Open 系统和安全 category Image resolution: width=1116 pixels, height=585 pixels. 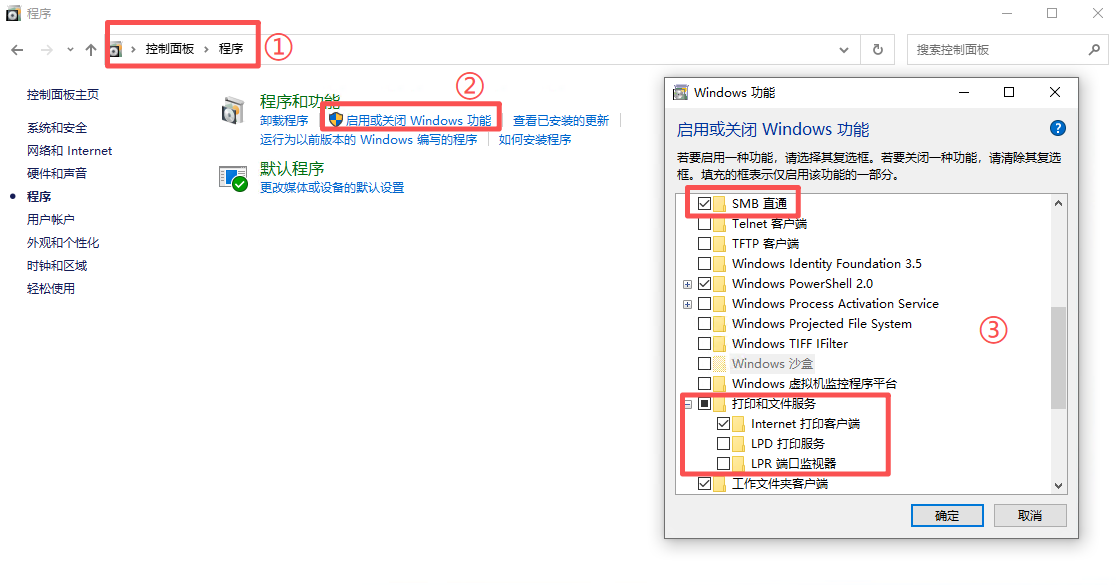(x=57, y=128)
